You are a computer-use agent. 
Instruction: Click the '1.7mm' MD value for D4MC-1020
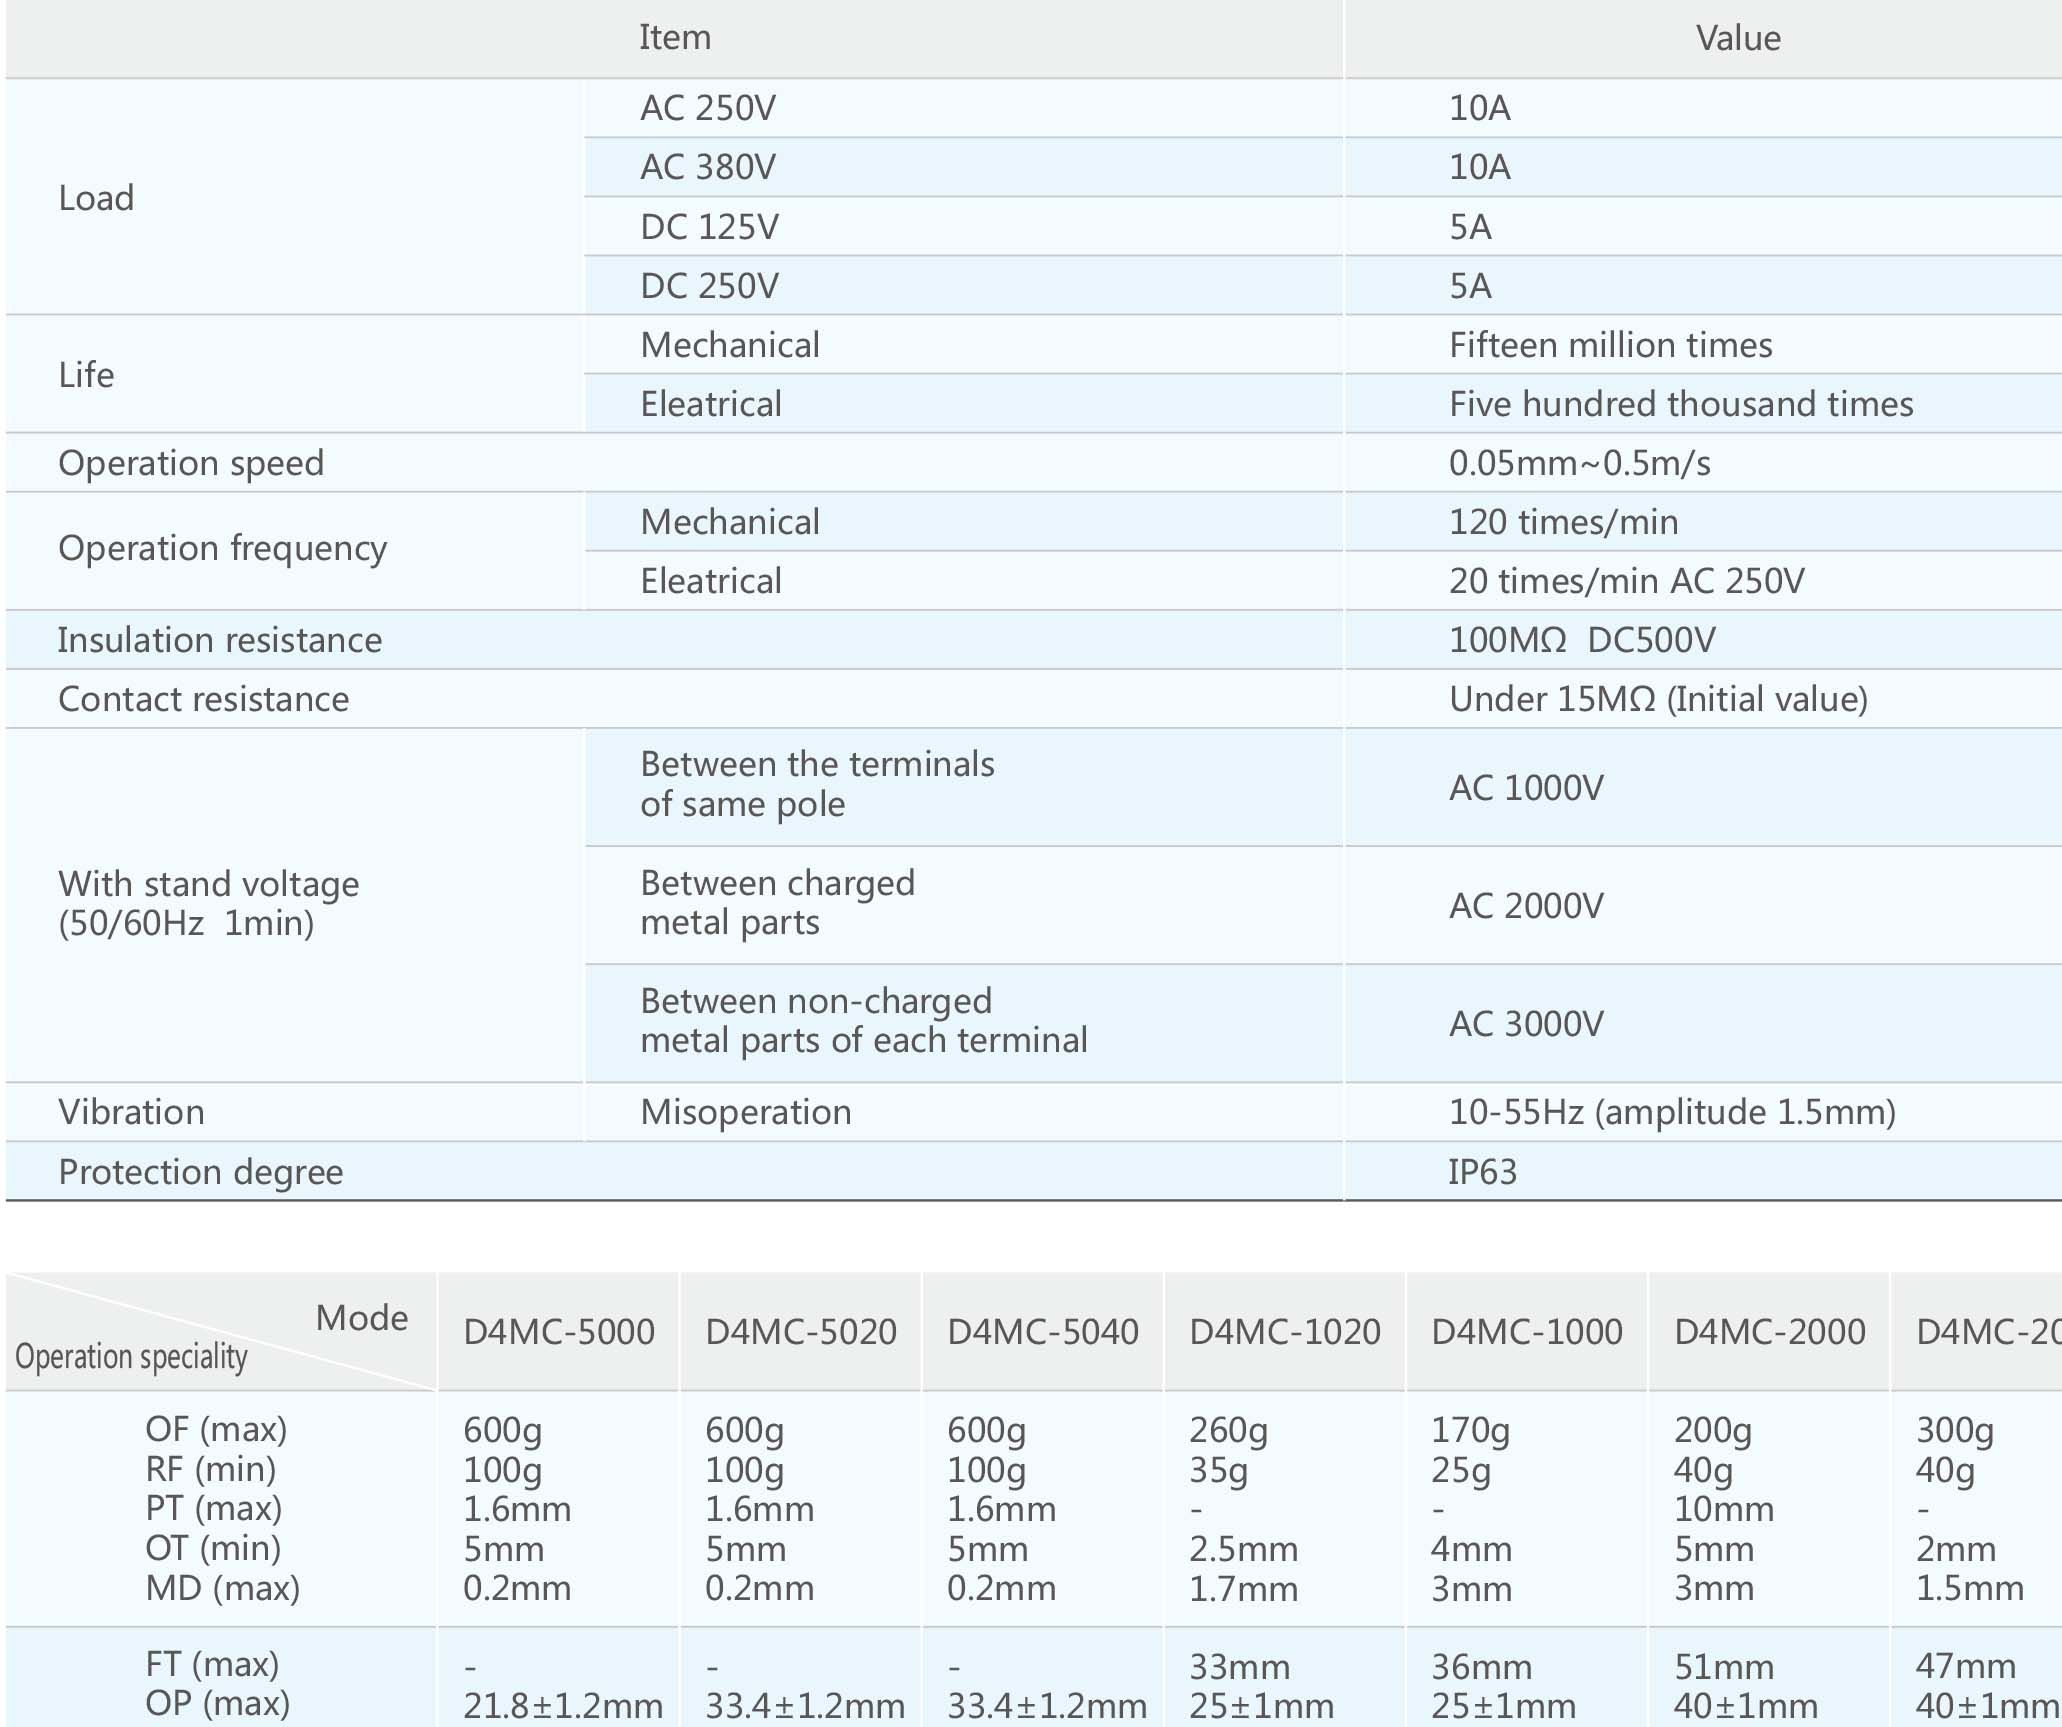click(1243, 1589)
